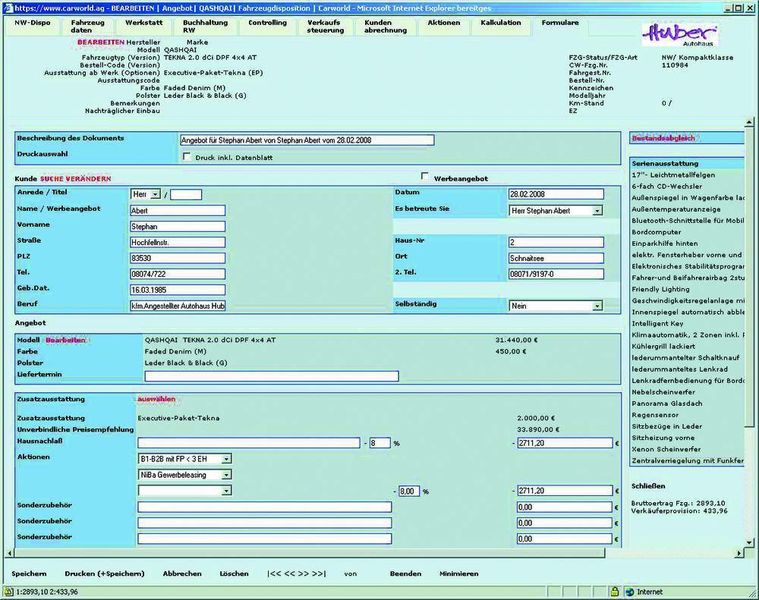Viewport: 759px width, 600px height.
Task: Open the NW-Dispo tab
Action: pyautogui.click(x=32, y=23)
